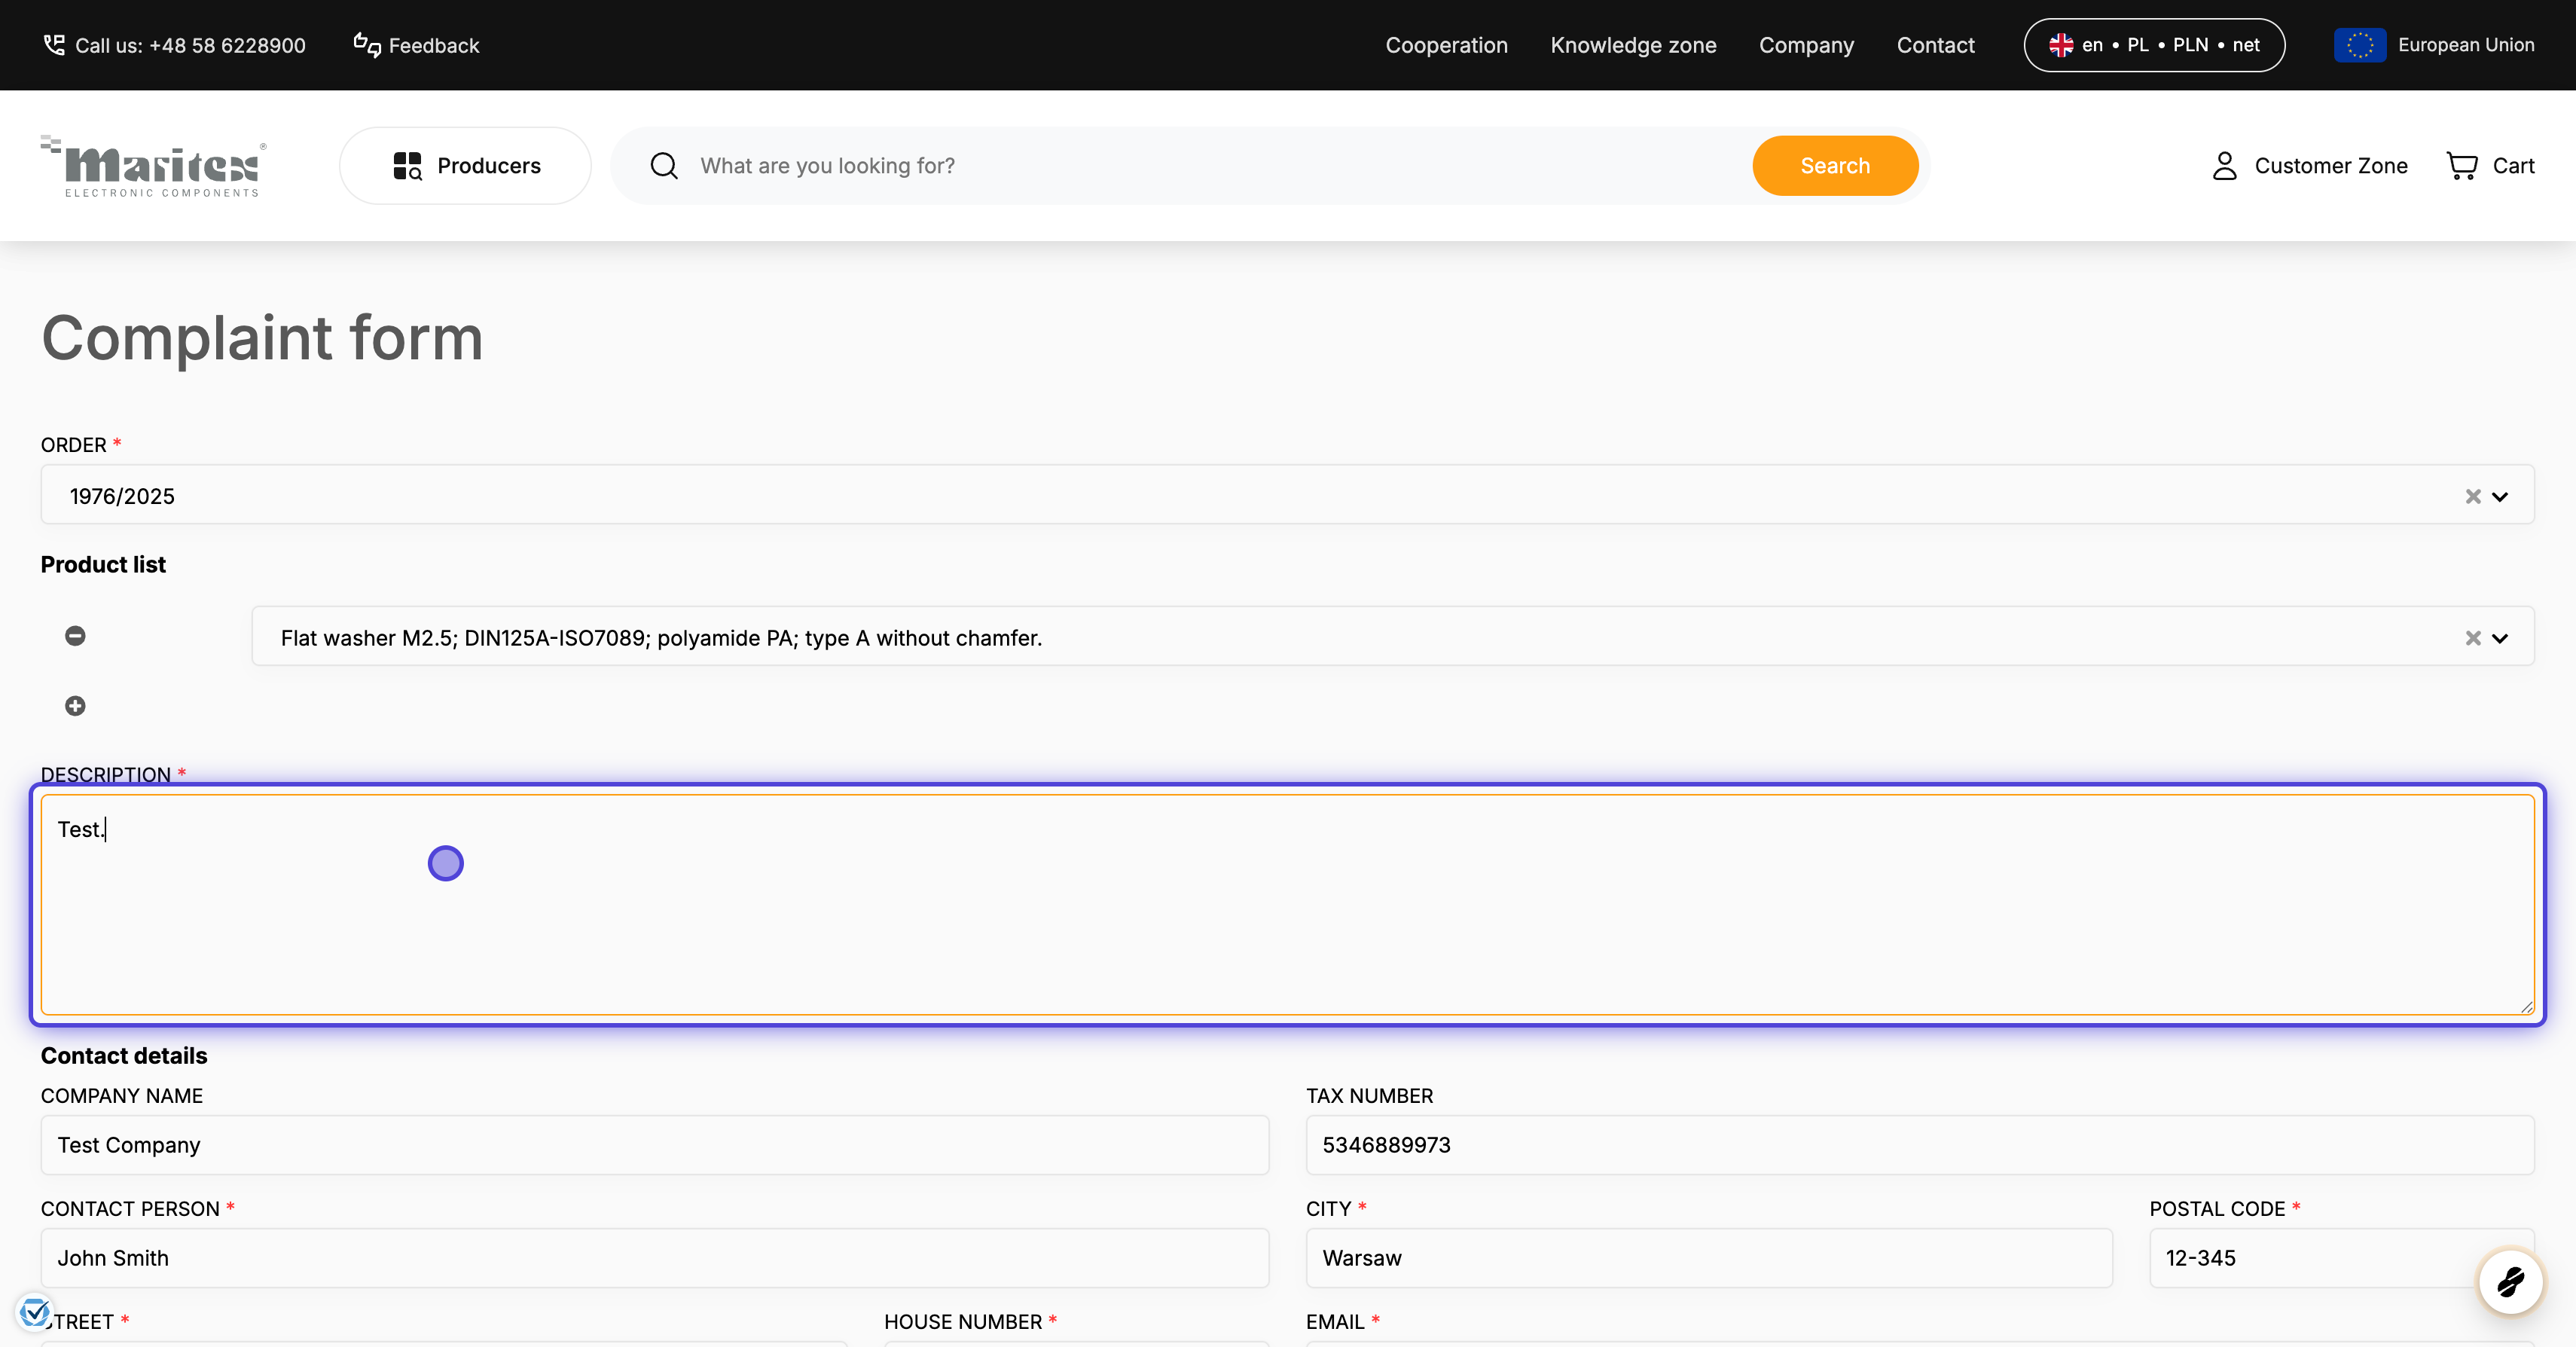Open the Knowledge zone menu
This screenshot has height=1347, width=2576.
1633,45
